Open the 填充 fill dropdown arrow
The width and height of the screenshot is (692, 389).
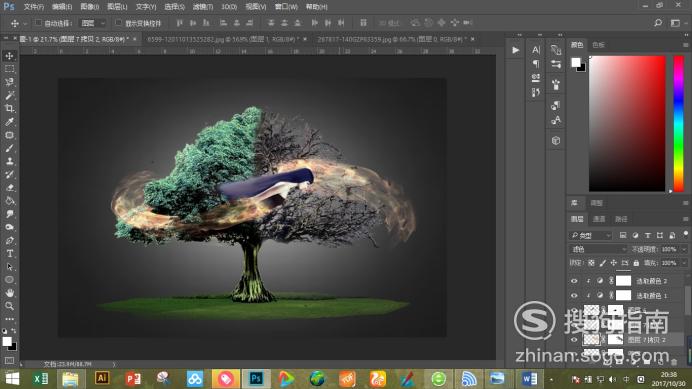click(684, 263)
